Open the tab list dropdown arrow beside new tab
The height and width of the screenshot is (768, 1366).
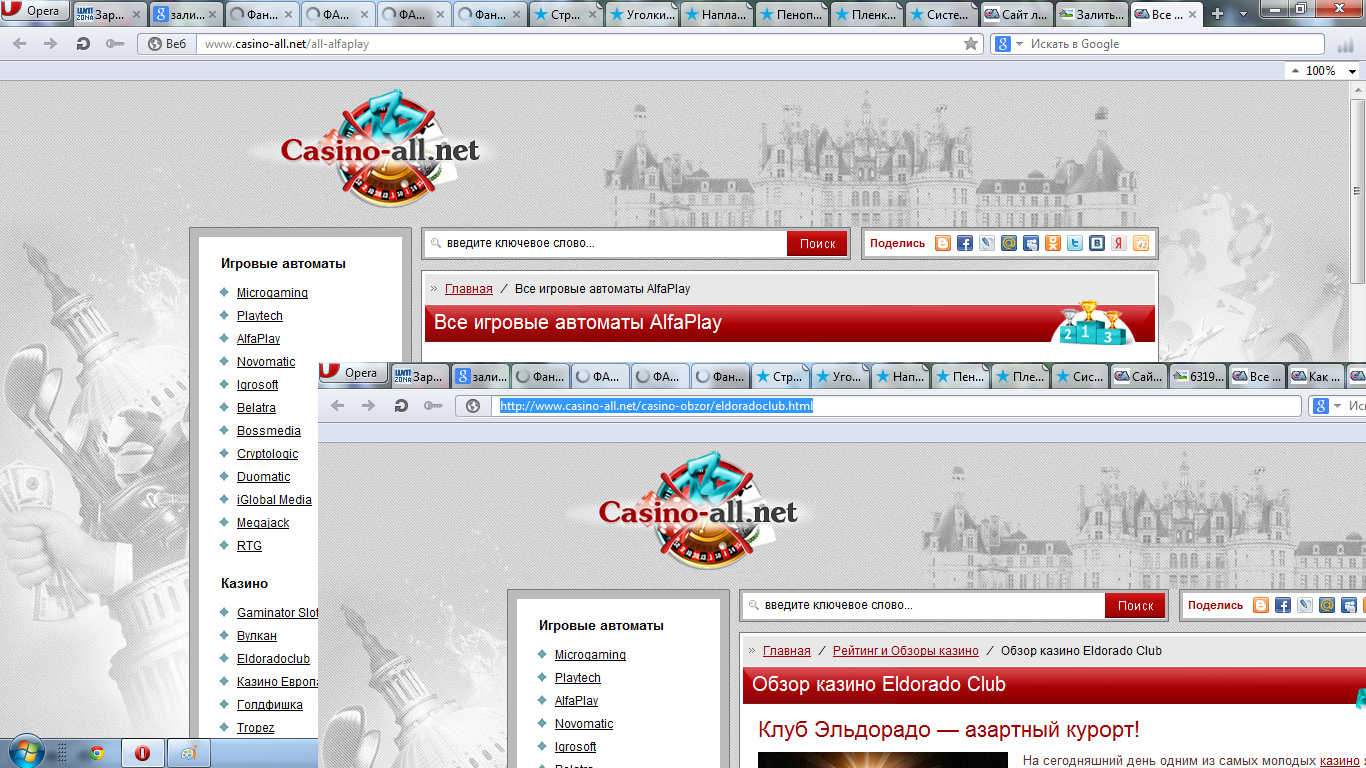(1244, 14)
